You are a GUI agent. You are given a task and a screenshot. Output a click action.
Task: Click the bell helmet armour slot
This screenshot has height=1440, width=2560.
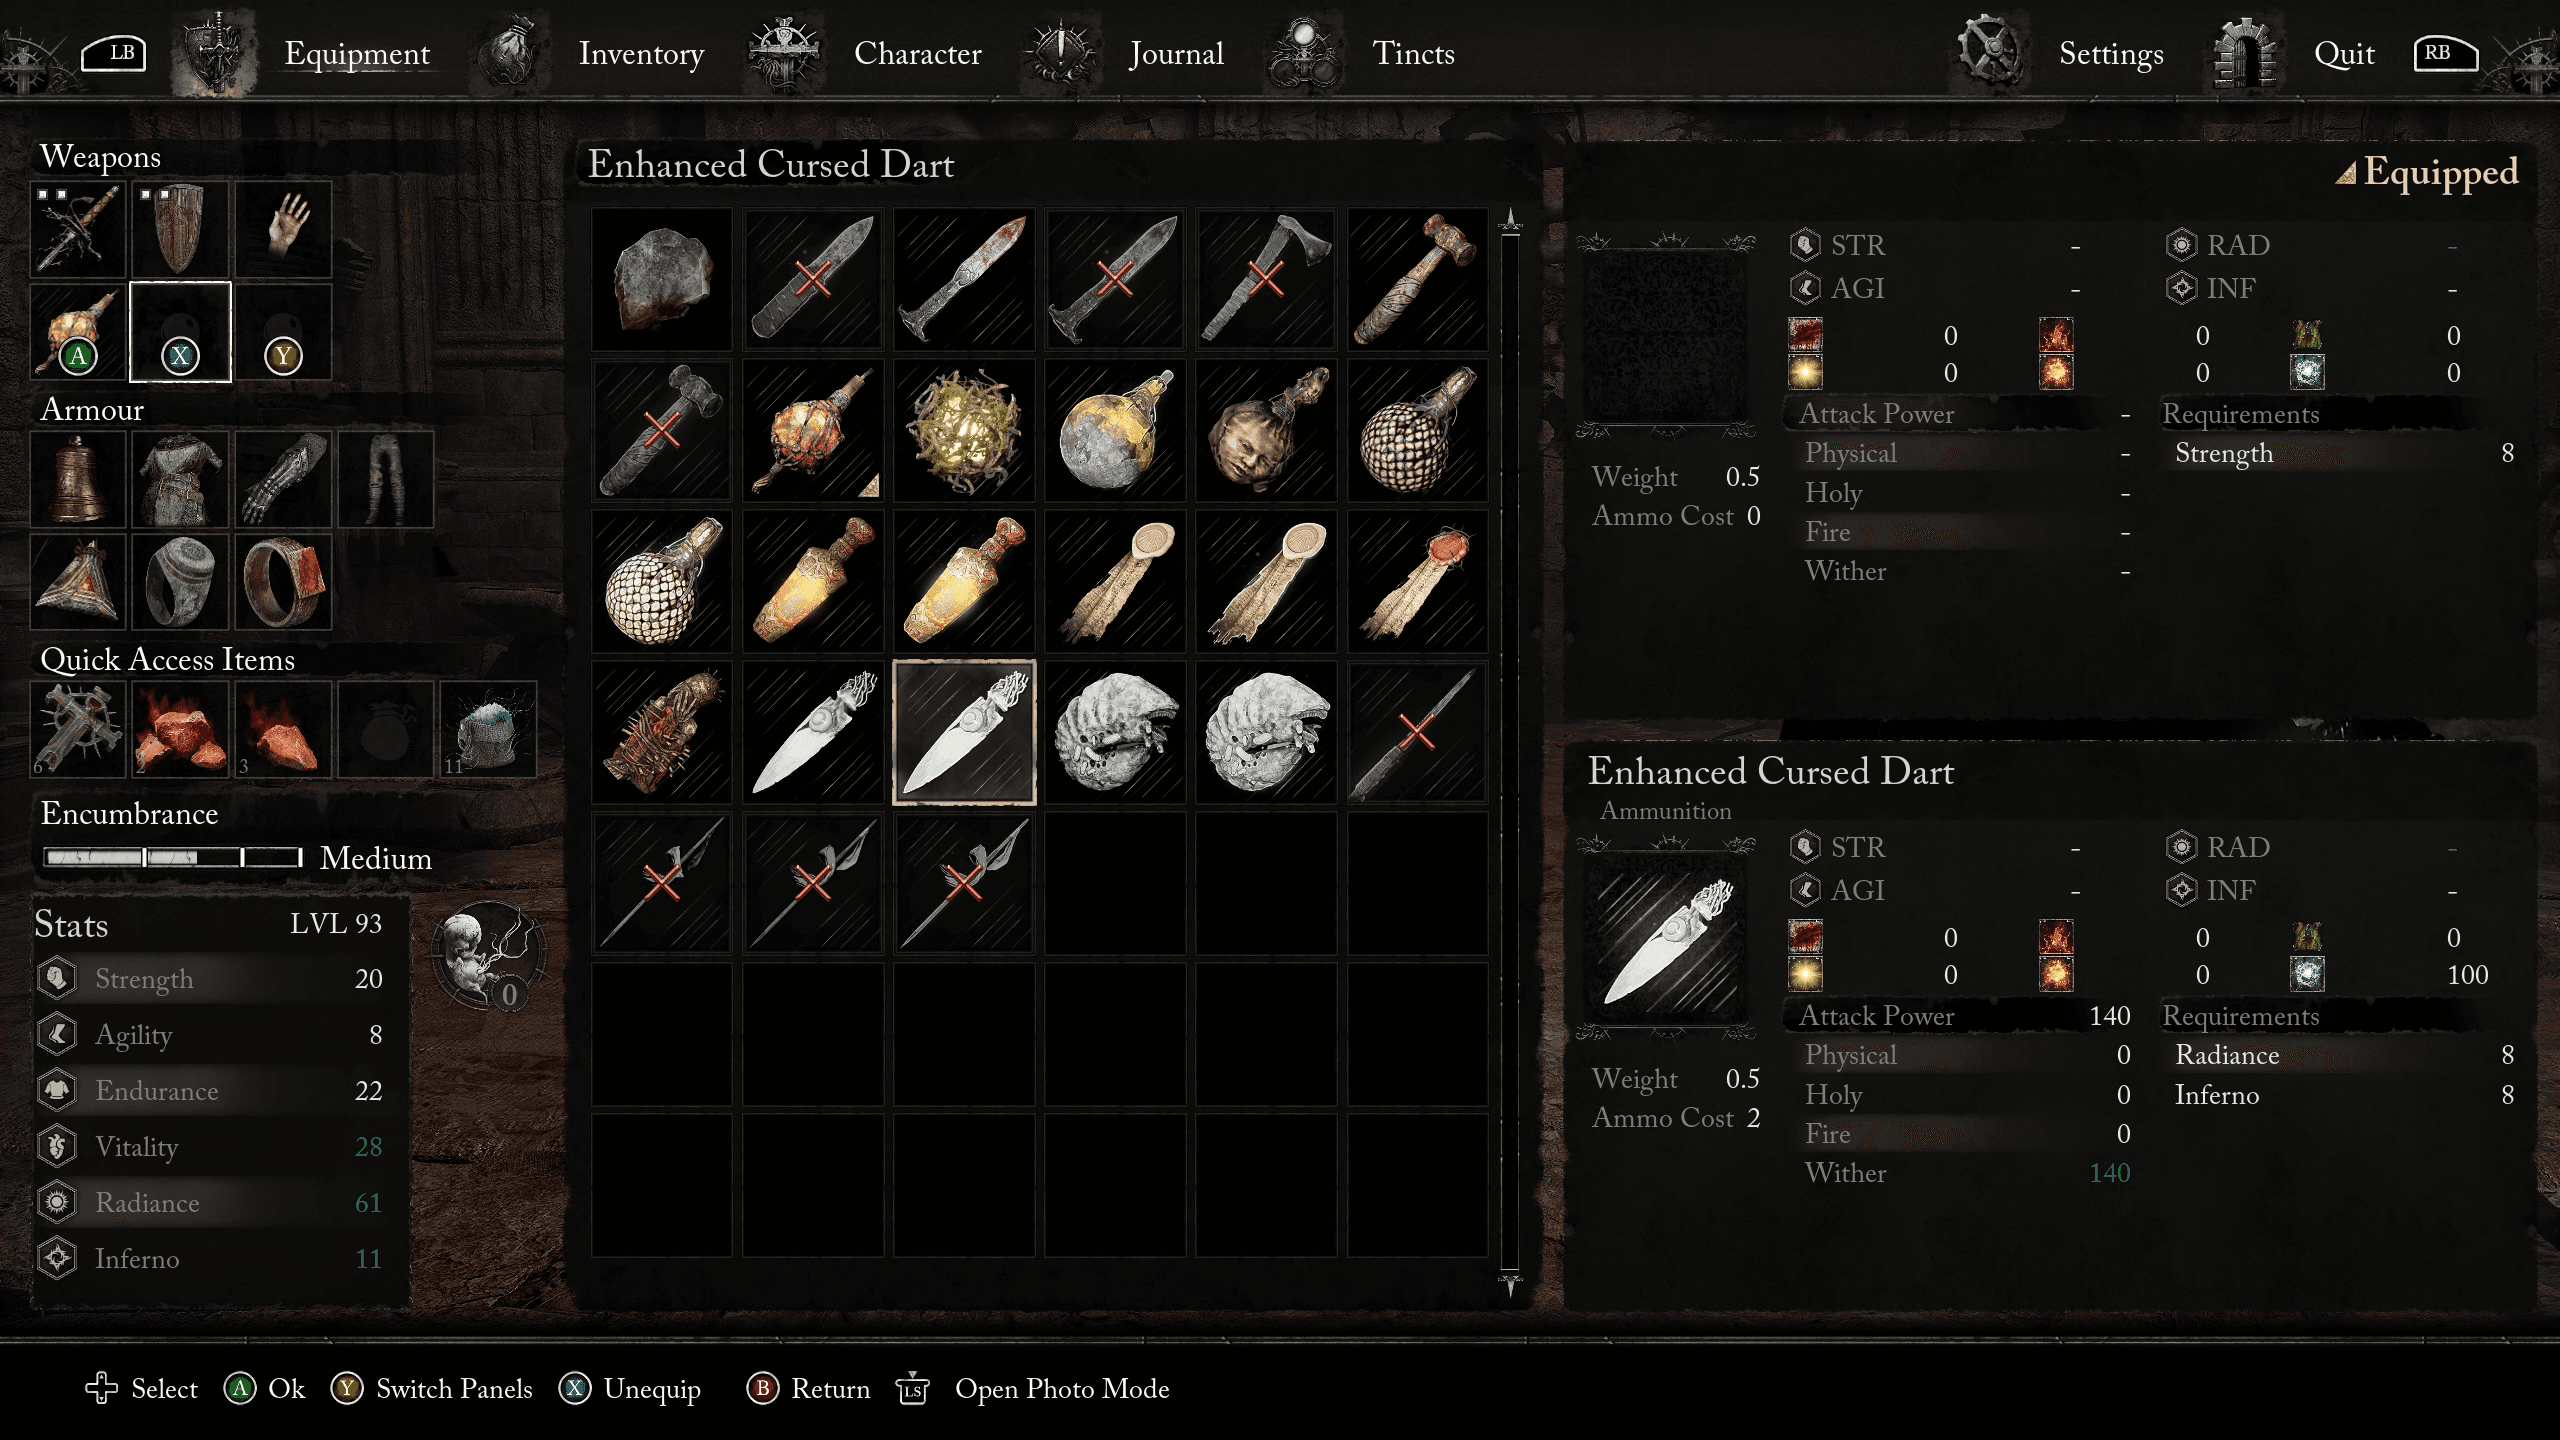click(78, 479)
